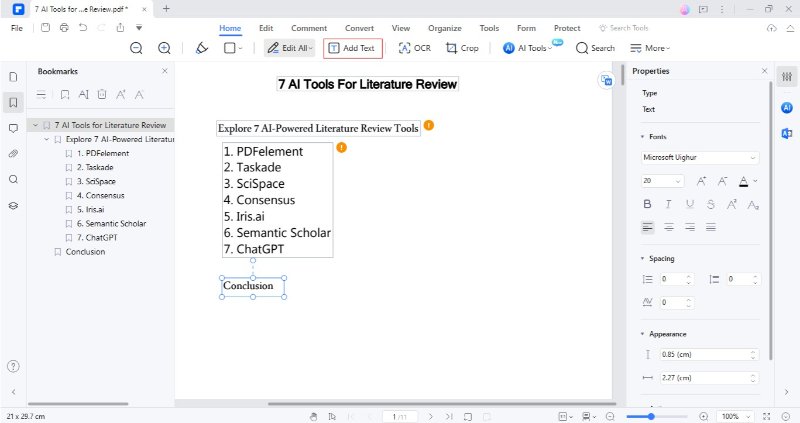
Task: Open the font size 20 dropdown
Action: point(662,181)
